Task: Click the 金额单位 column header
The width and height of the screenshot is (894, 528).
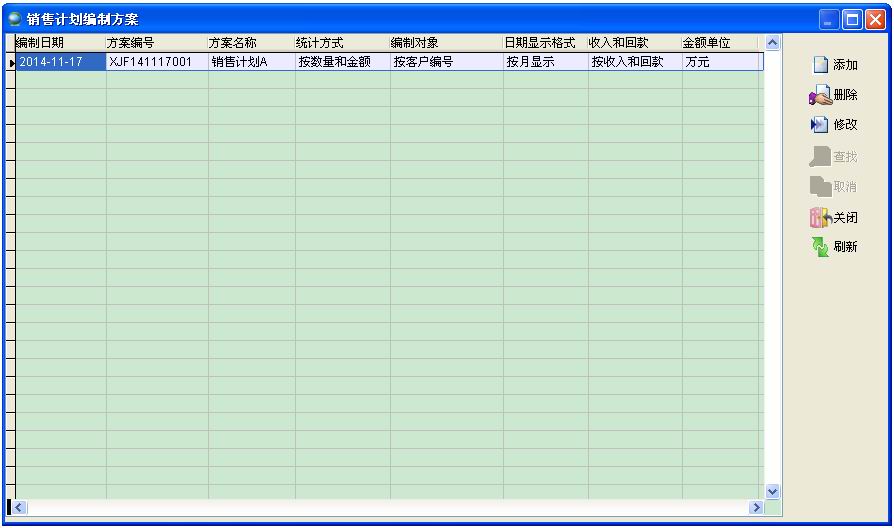Action: click(721, 43)
